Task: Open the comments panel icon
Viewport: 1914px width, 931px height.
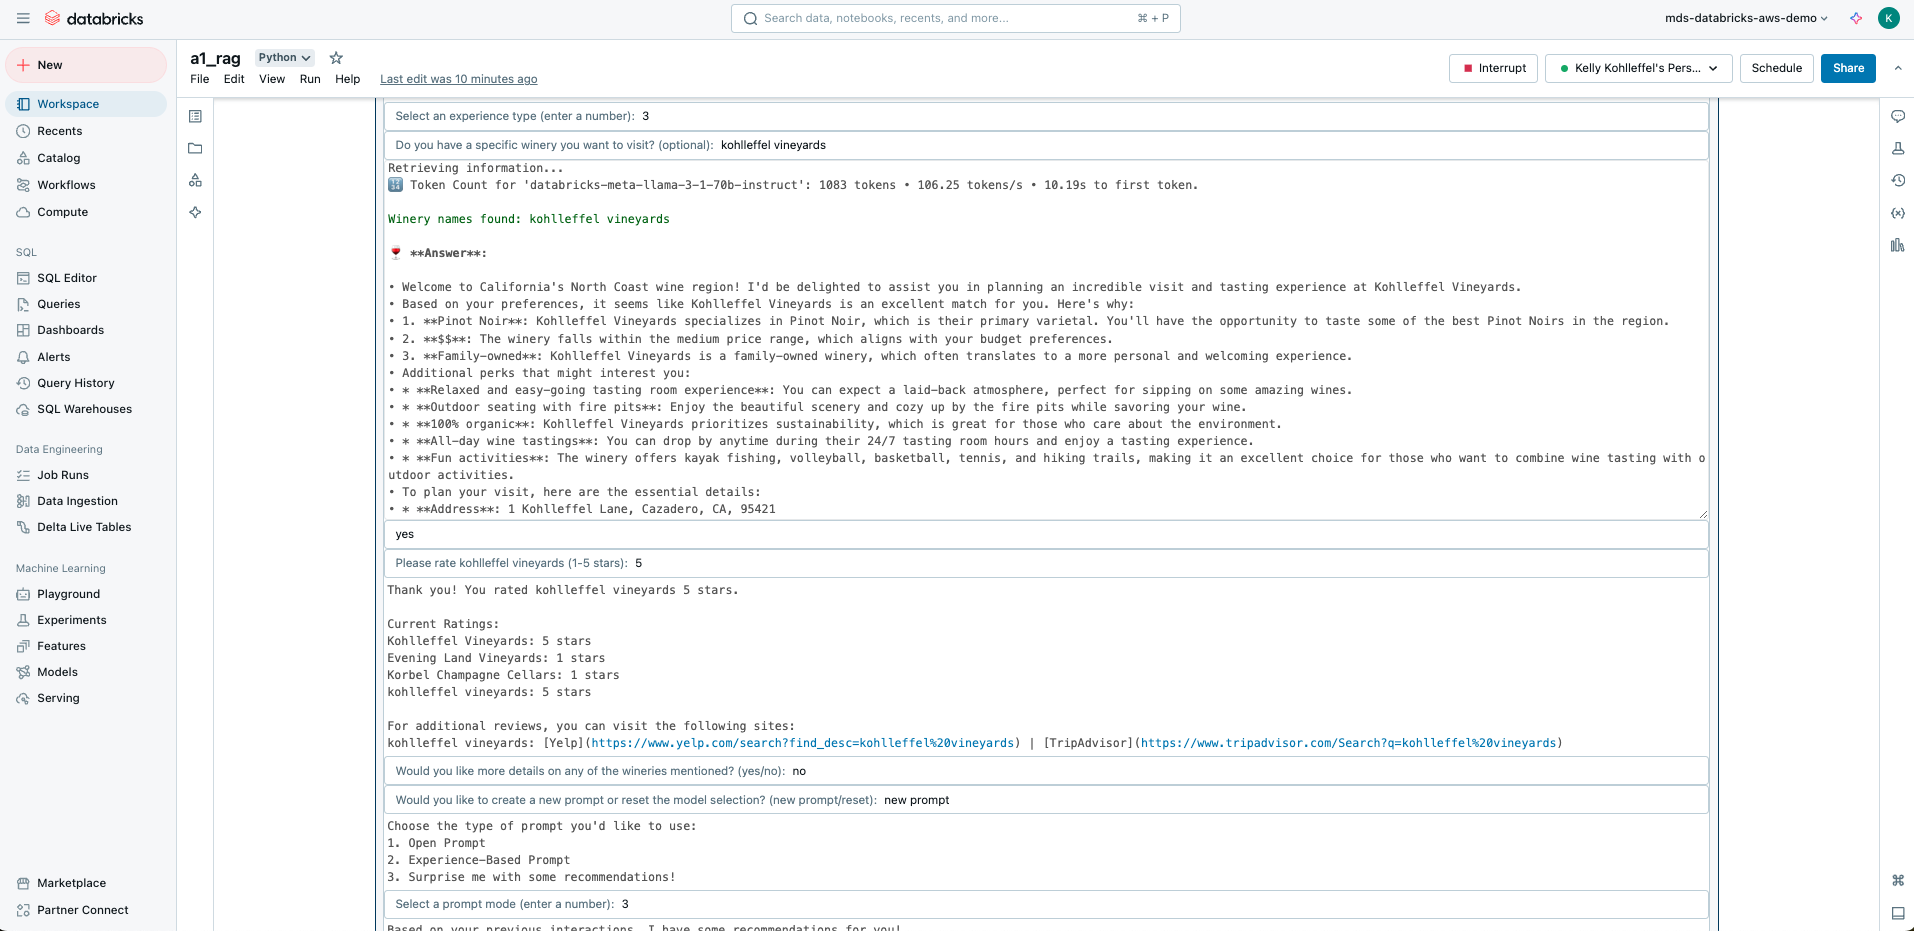Action: 1897,116
